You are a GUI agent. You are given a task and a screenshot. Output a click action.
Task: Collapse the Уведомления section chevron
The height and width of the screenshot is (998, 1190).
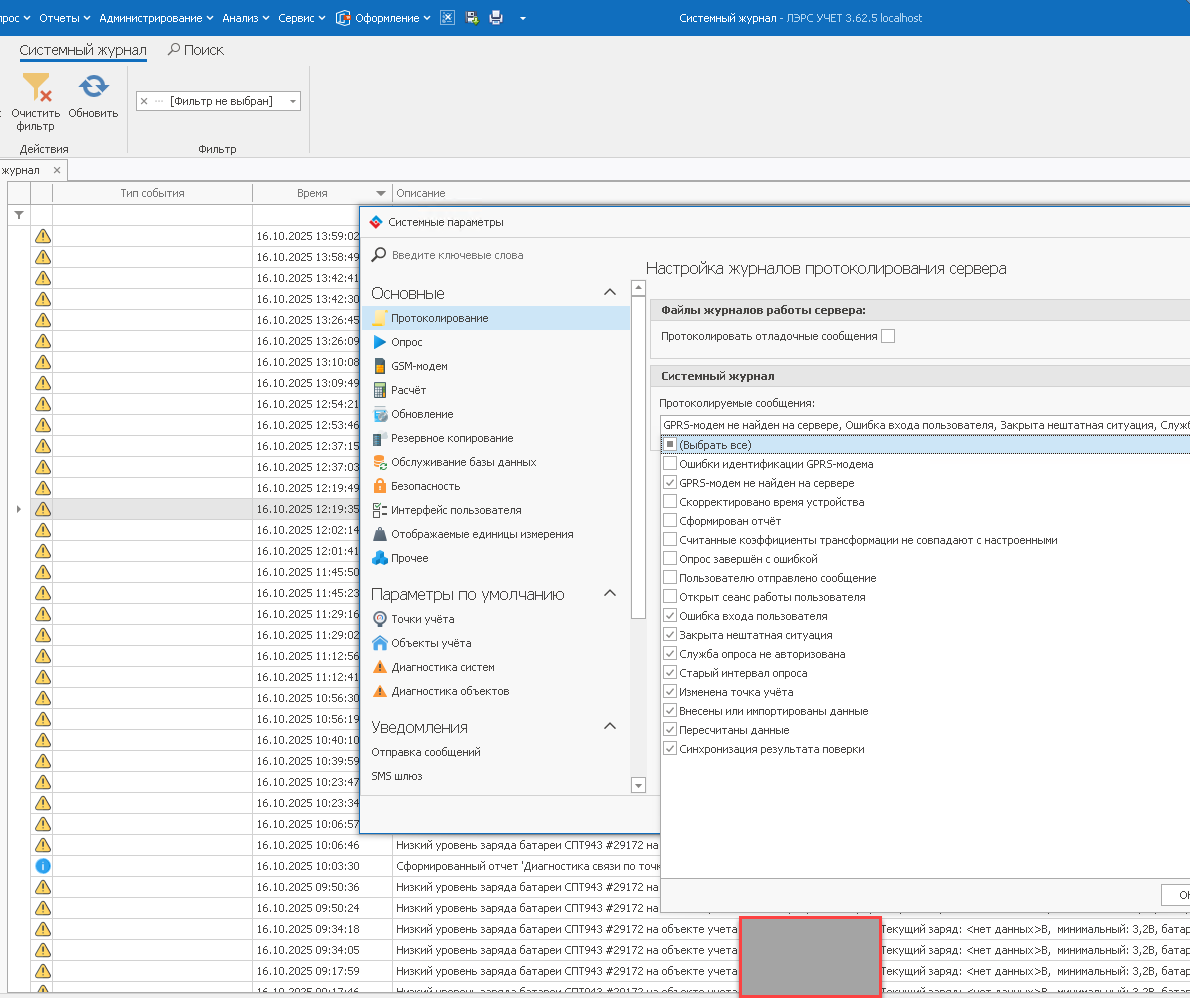(610, 727)
